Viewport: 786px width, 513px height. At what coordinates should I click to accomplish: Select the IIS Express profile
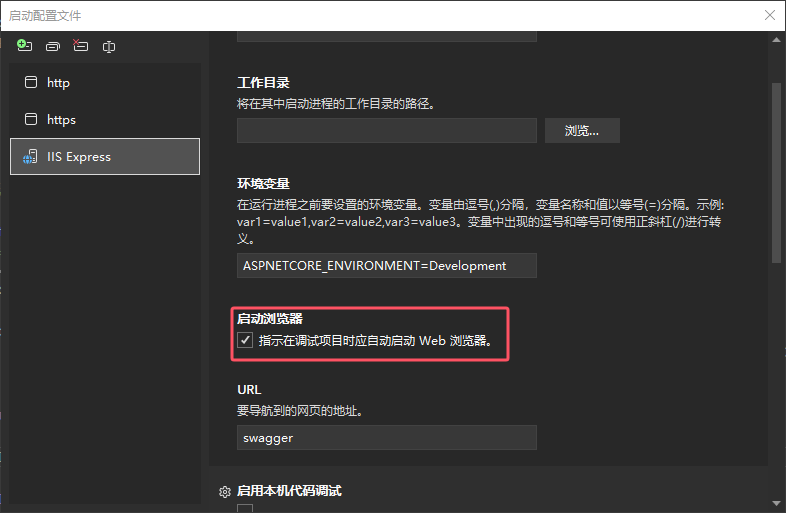tap(105, 156)
